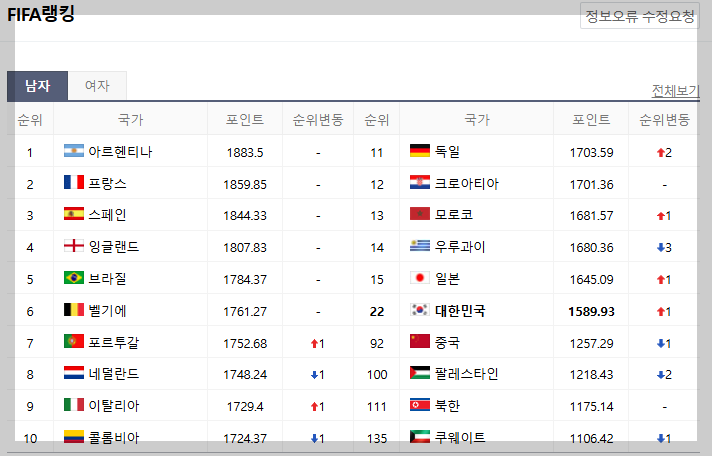
Task: Click country name 이탈리아
Action: point(114,406)
